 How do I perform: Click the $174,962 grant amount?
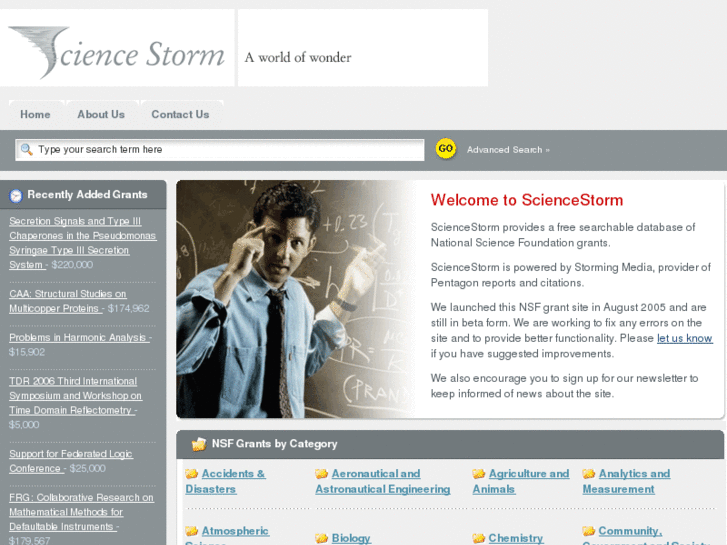coord(128,308)
